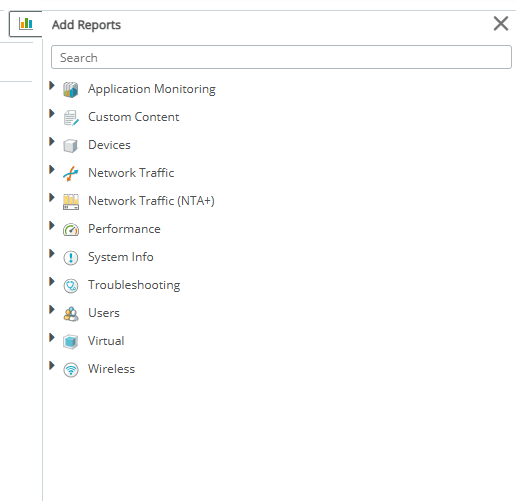This screenshot has width=516, height=501.
Task: Close the Add Reports panel
Action: tap(501, 24)
